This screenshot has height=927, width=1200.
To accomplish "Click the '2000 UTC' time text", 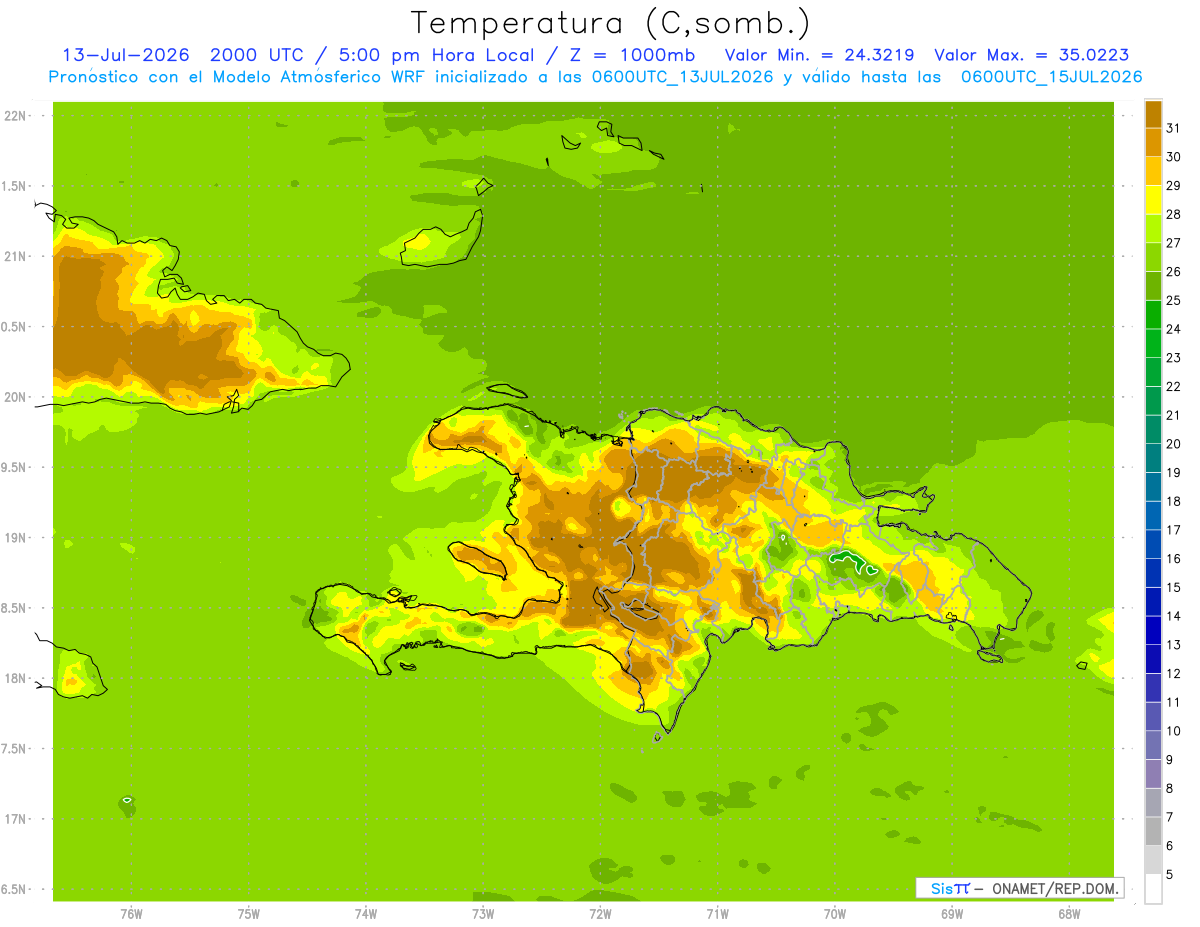I will [258, 55].
